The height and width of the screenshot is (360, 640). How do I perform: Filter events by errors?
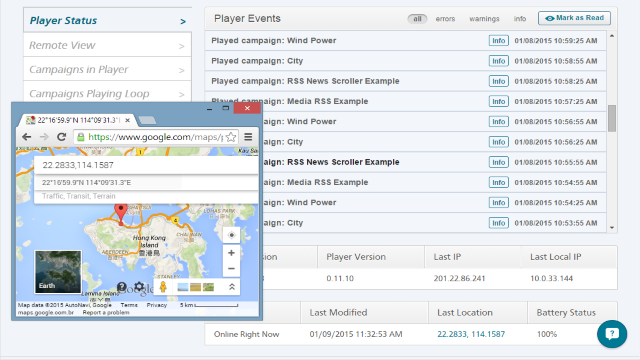pyautogui.click(x=445, y=19)
